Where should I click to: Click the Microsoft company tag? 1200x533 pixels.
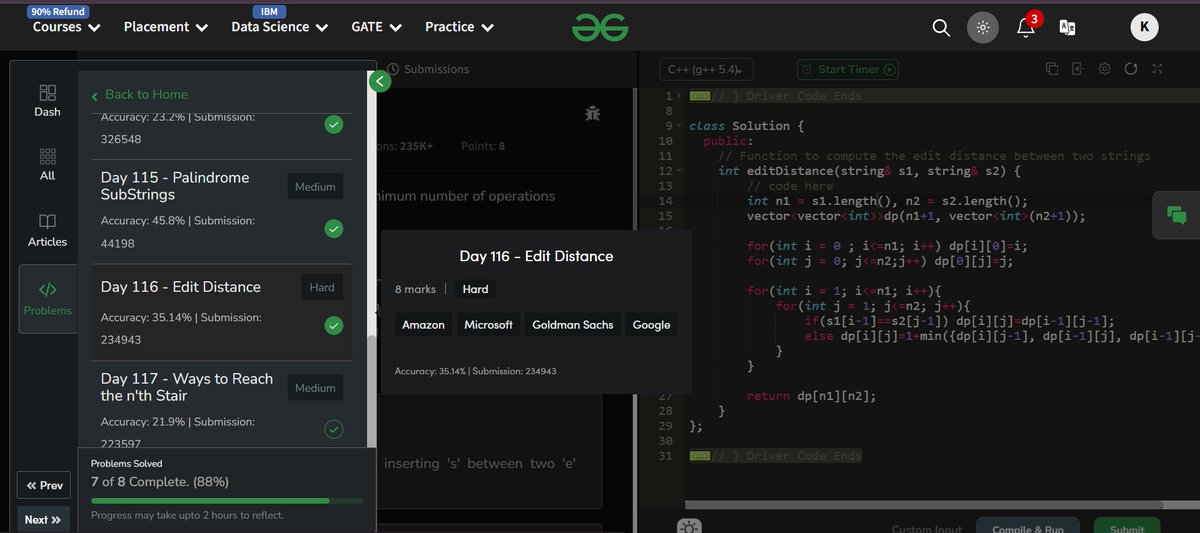tap(488, 325)
